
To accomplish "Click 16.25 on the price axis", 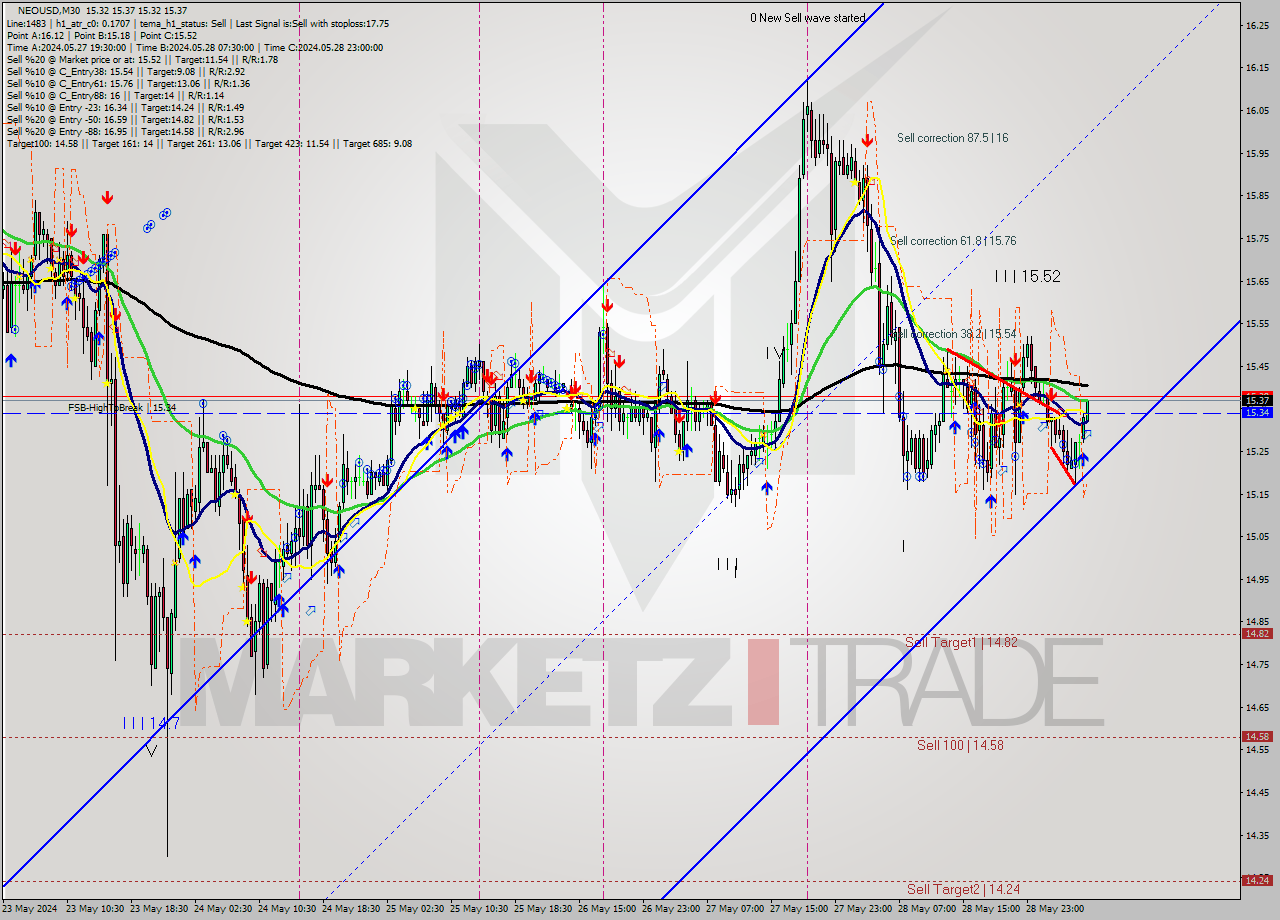I will 1257,25.
